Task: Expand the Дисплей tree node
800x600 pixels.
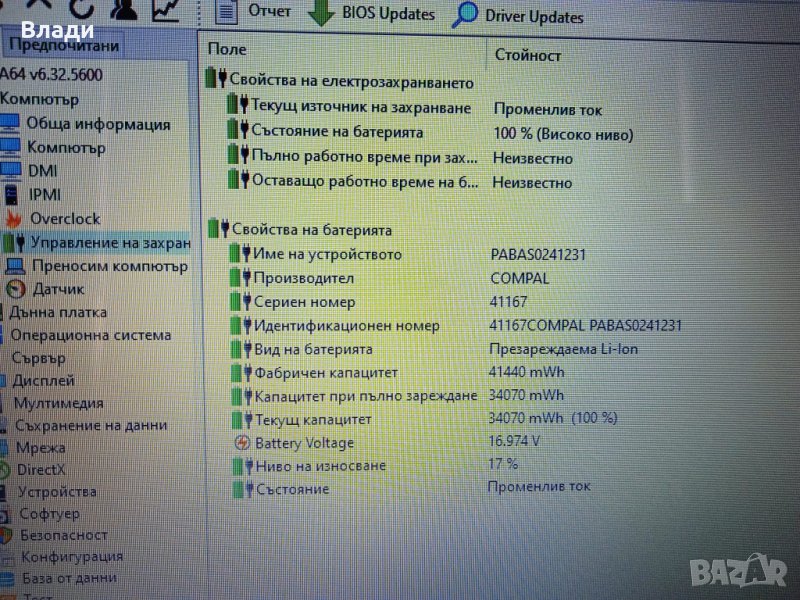Action: pos(43,380)
